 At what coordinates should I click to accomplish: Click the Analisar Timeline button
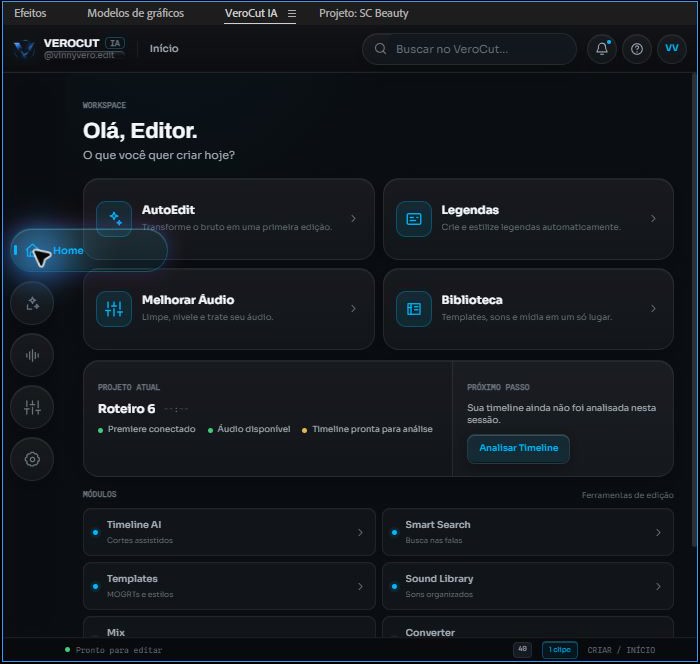[518, 448]
